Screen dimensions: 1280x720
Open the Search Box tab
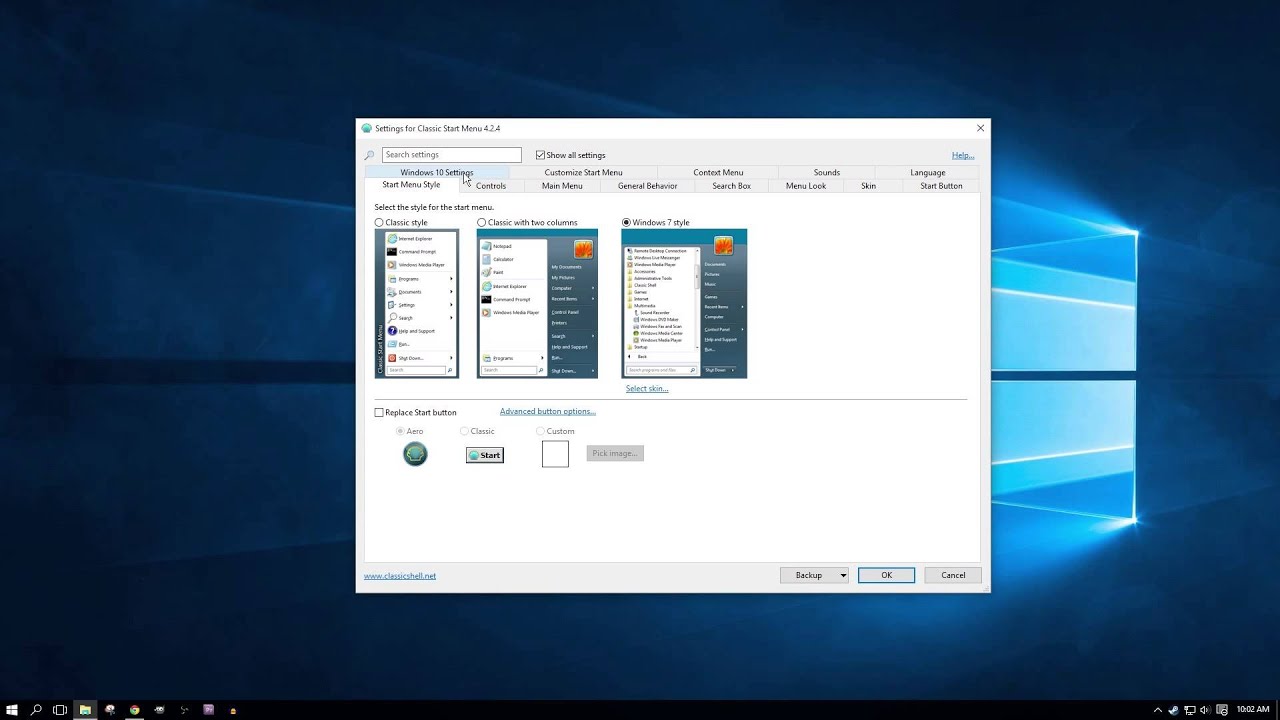[731, 186]
